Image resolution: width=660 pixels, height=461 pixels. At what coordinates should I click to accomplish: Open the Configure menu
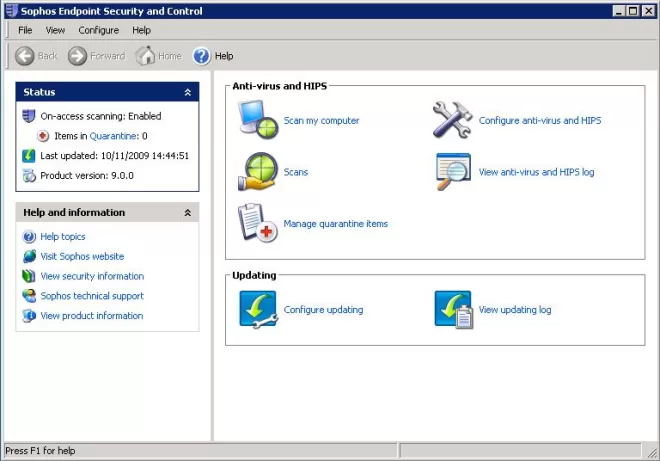(x=98, y=30)
